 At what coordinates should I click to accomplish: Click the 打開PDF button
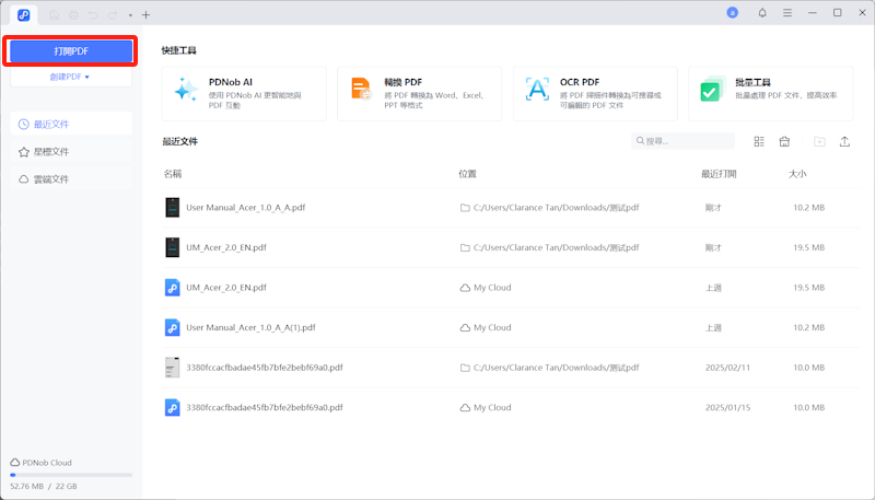[x=70, y=50]
